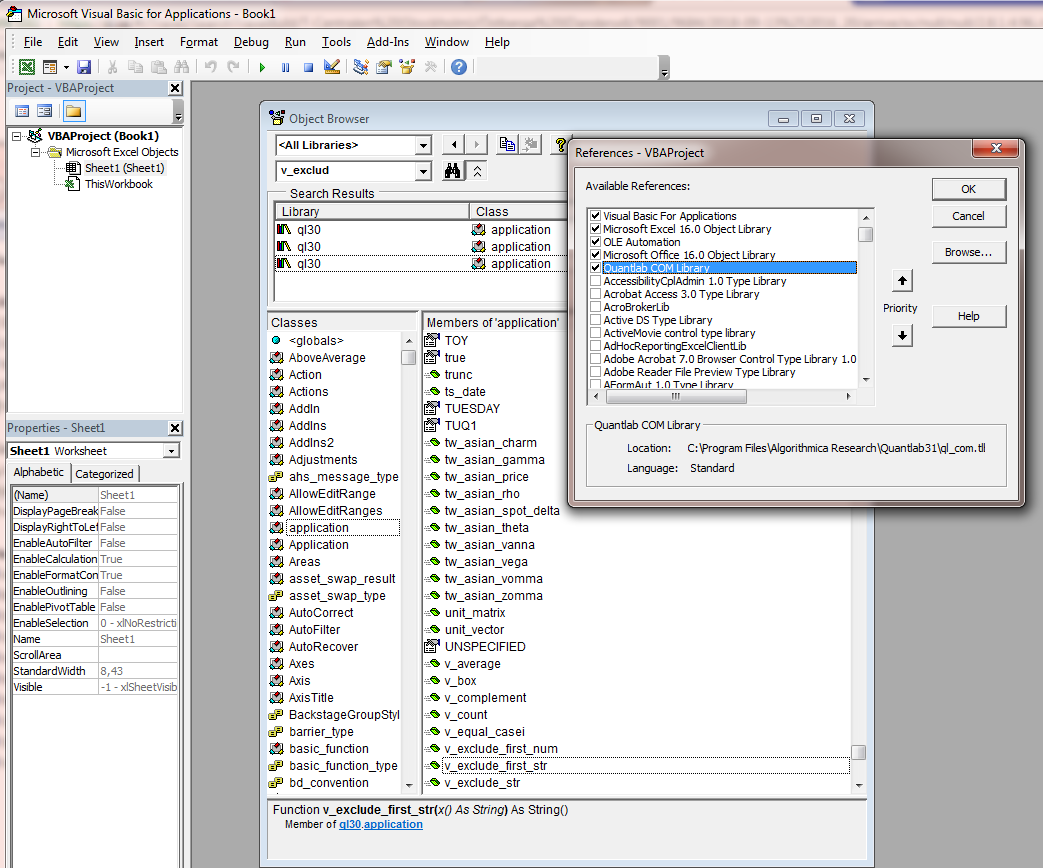This screenshot has height=868, width=1043.
Task: Open the Add-Ins menu
Action: tap(388, 42)
